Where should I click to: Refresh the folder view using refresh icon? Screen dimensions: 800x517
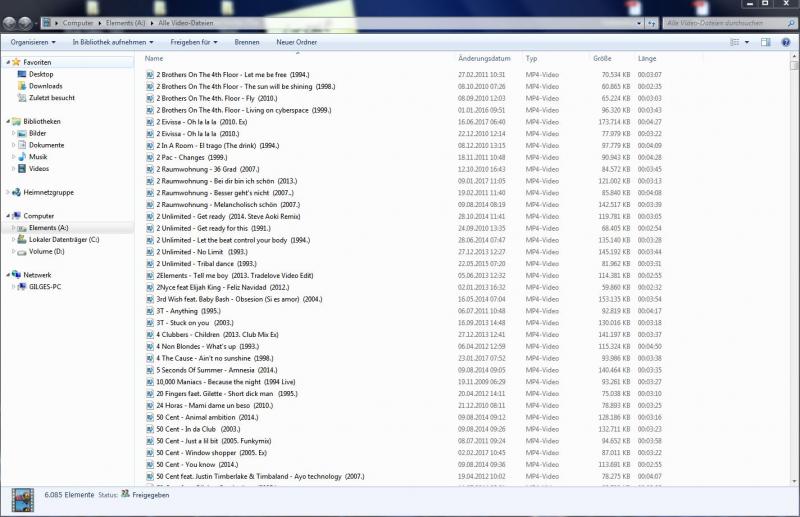point(652,23)
